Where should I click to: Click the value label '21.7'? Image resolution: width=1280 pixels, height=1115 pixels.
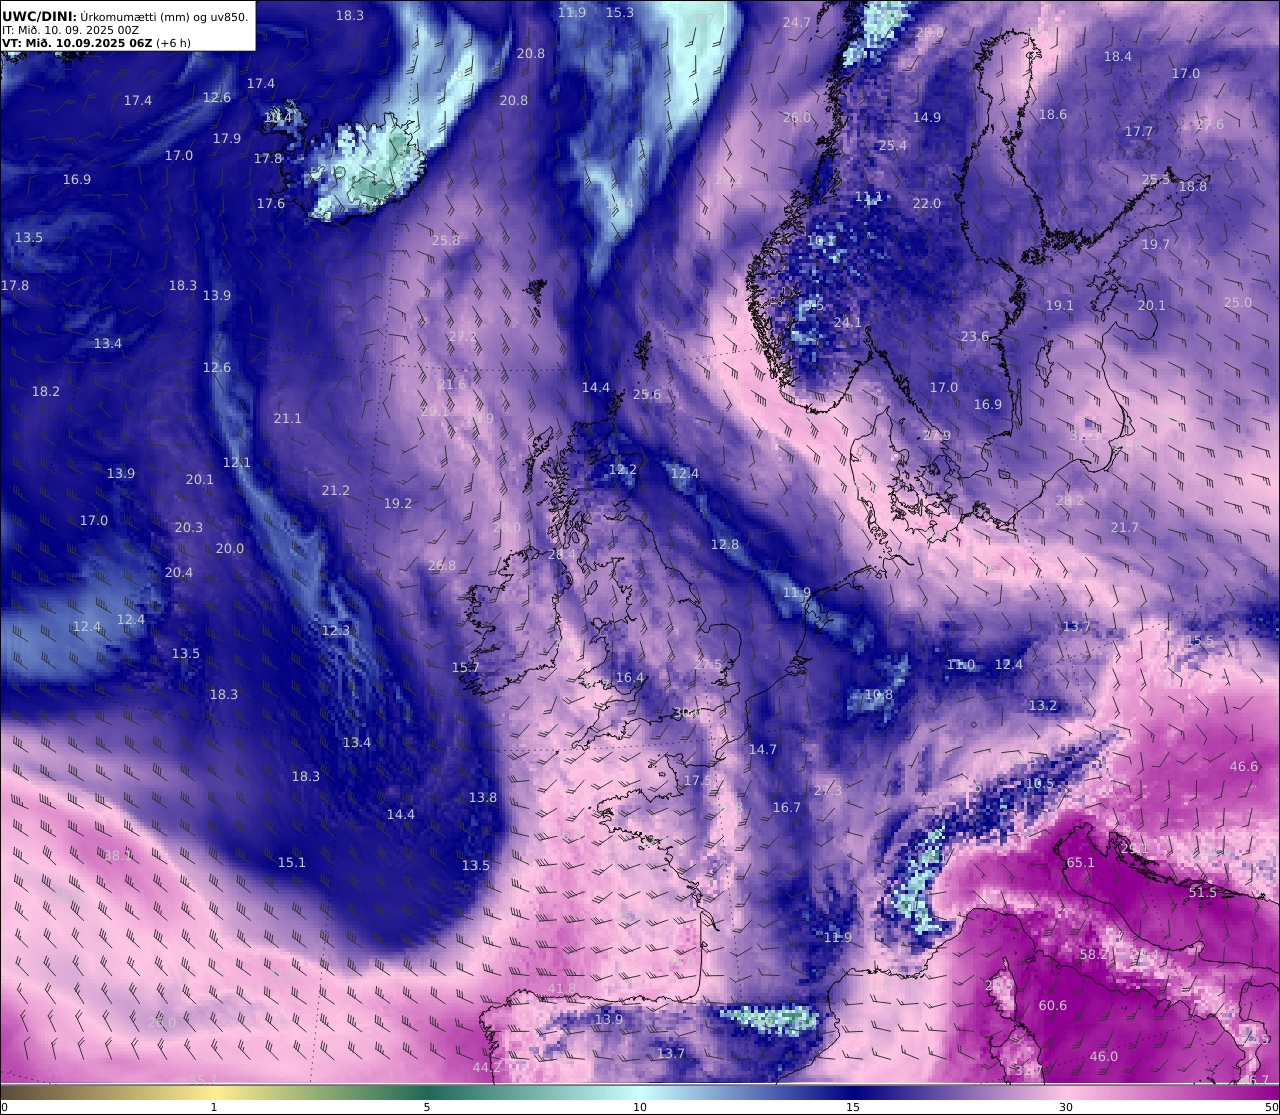point(1125,527)
